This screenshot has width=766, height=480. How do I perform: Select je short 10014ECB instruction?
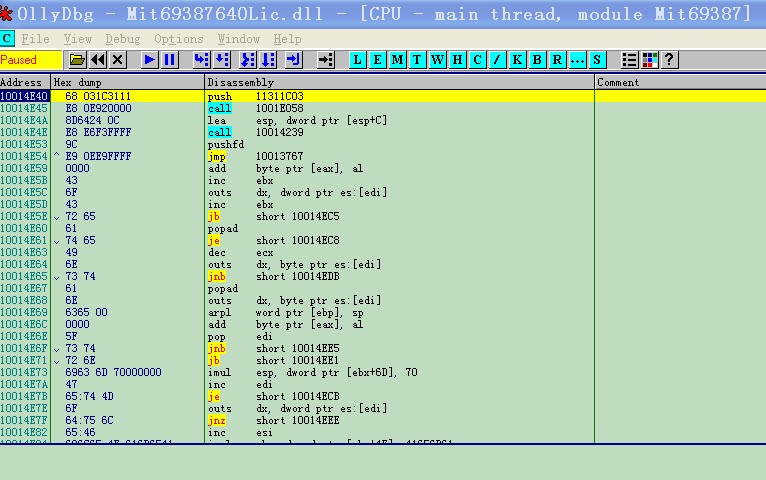coord(274,397)
